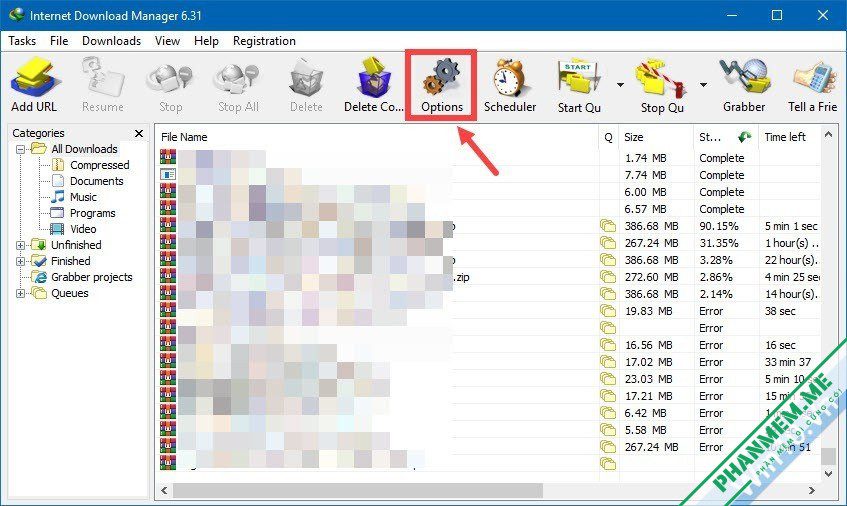847x506 pixels.
Task: Click the 31.35% status cell
Action: 718,243
